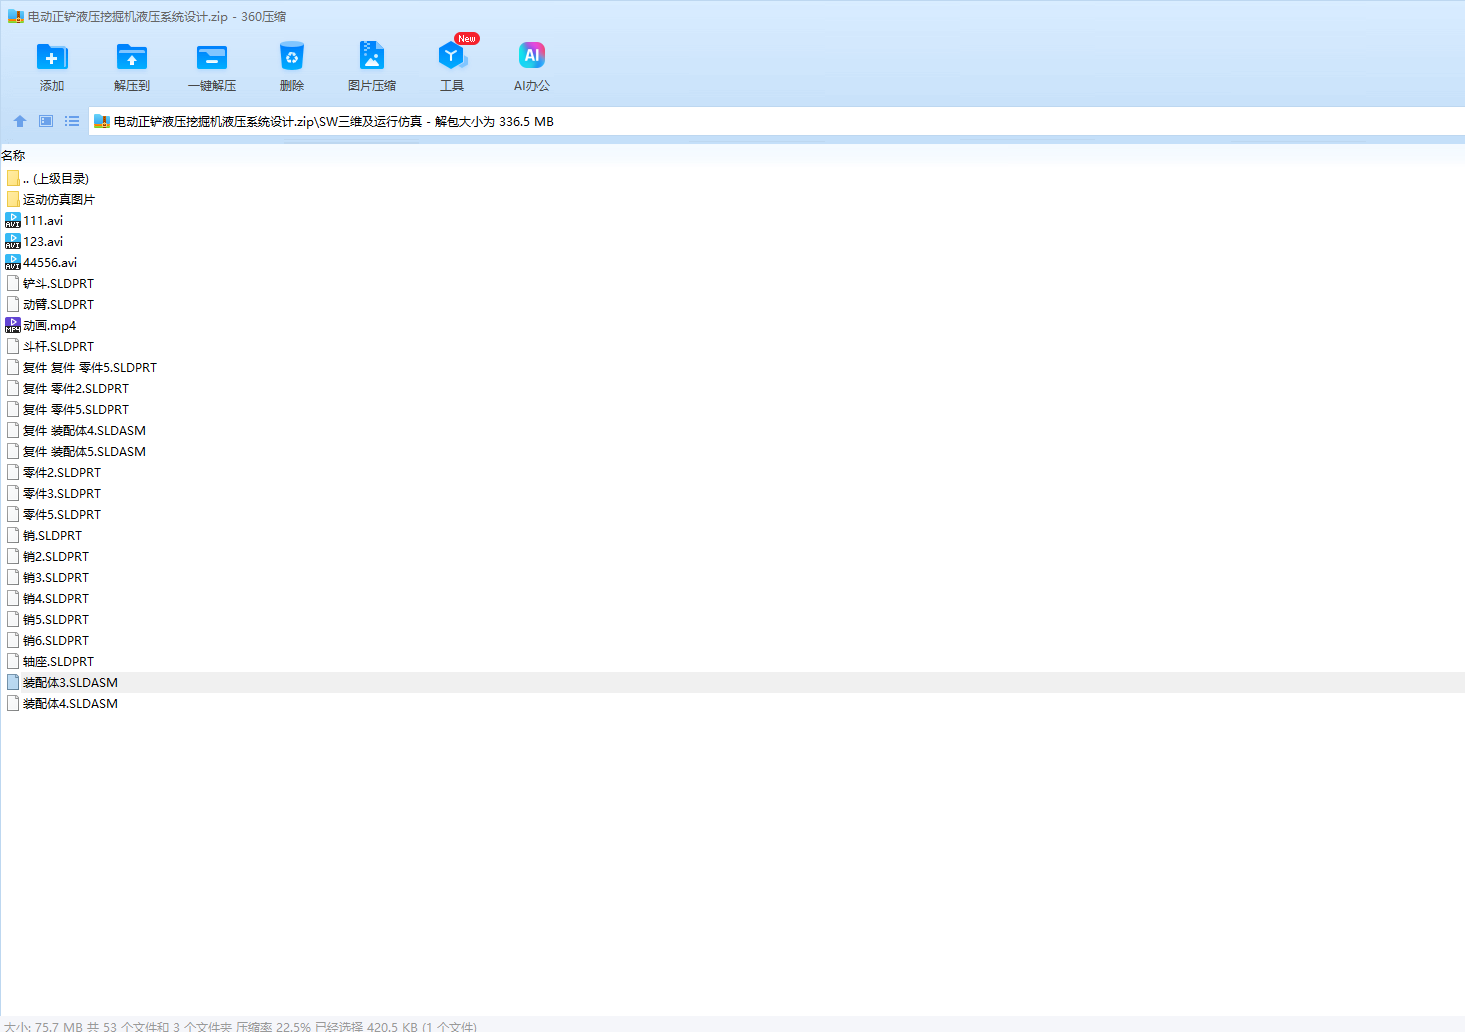Select 复件 装配体4.SLDASM file
This screenshot has width=1465, height=1032.
(x=732, y=430)
